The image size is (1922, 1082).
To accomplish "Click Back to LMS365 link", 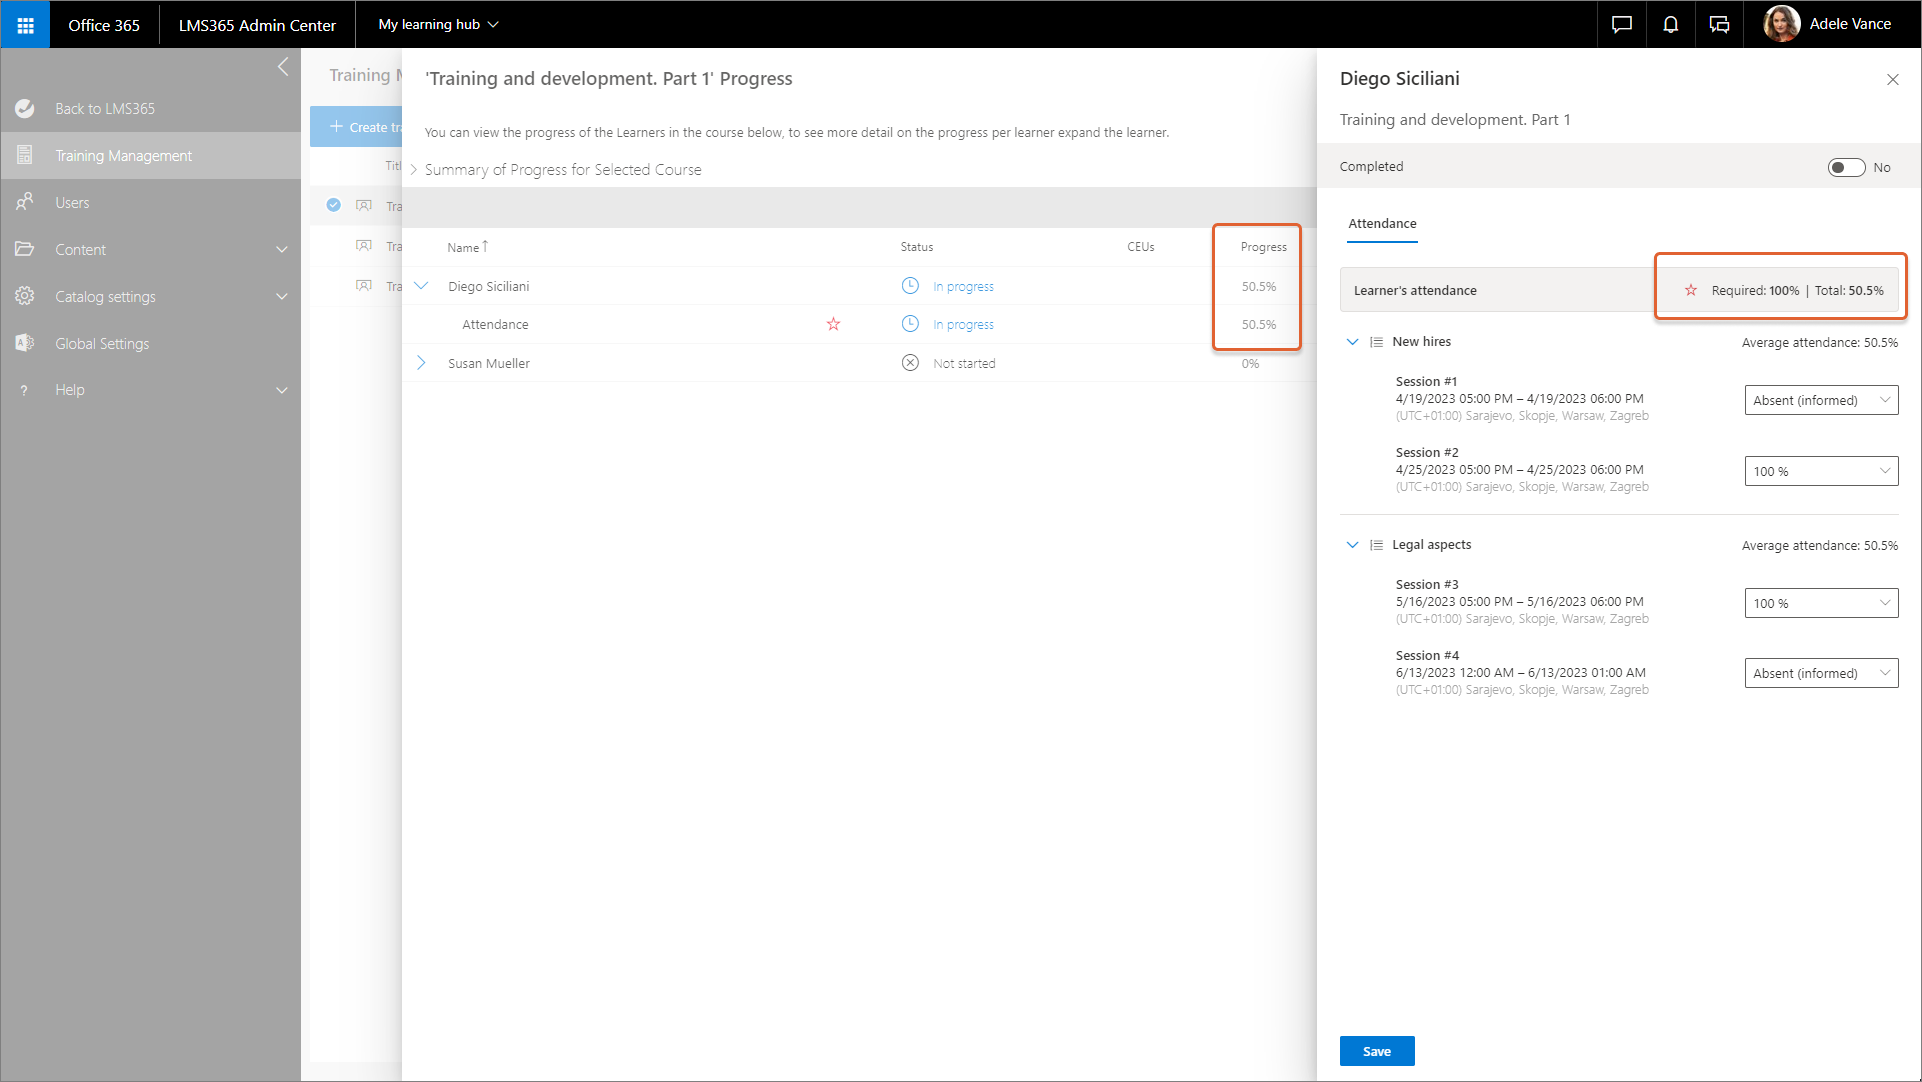I will click(x=105, y=108).
